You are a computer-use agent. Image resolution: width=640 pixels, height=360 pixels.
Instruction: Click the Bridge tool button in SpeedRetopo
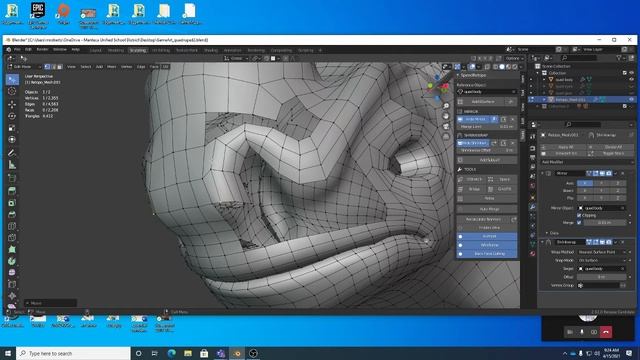coord(472,189)
